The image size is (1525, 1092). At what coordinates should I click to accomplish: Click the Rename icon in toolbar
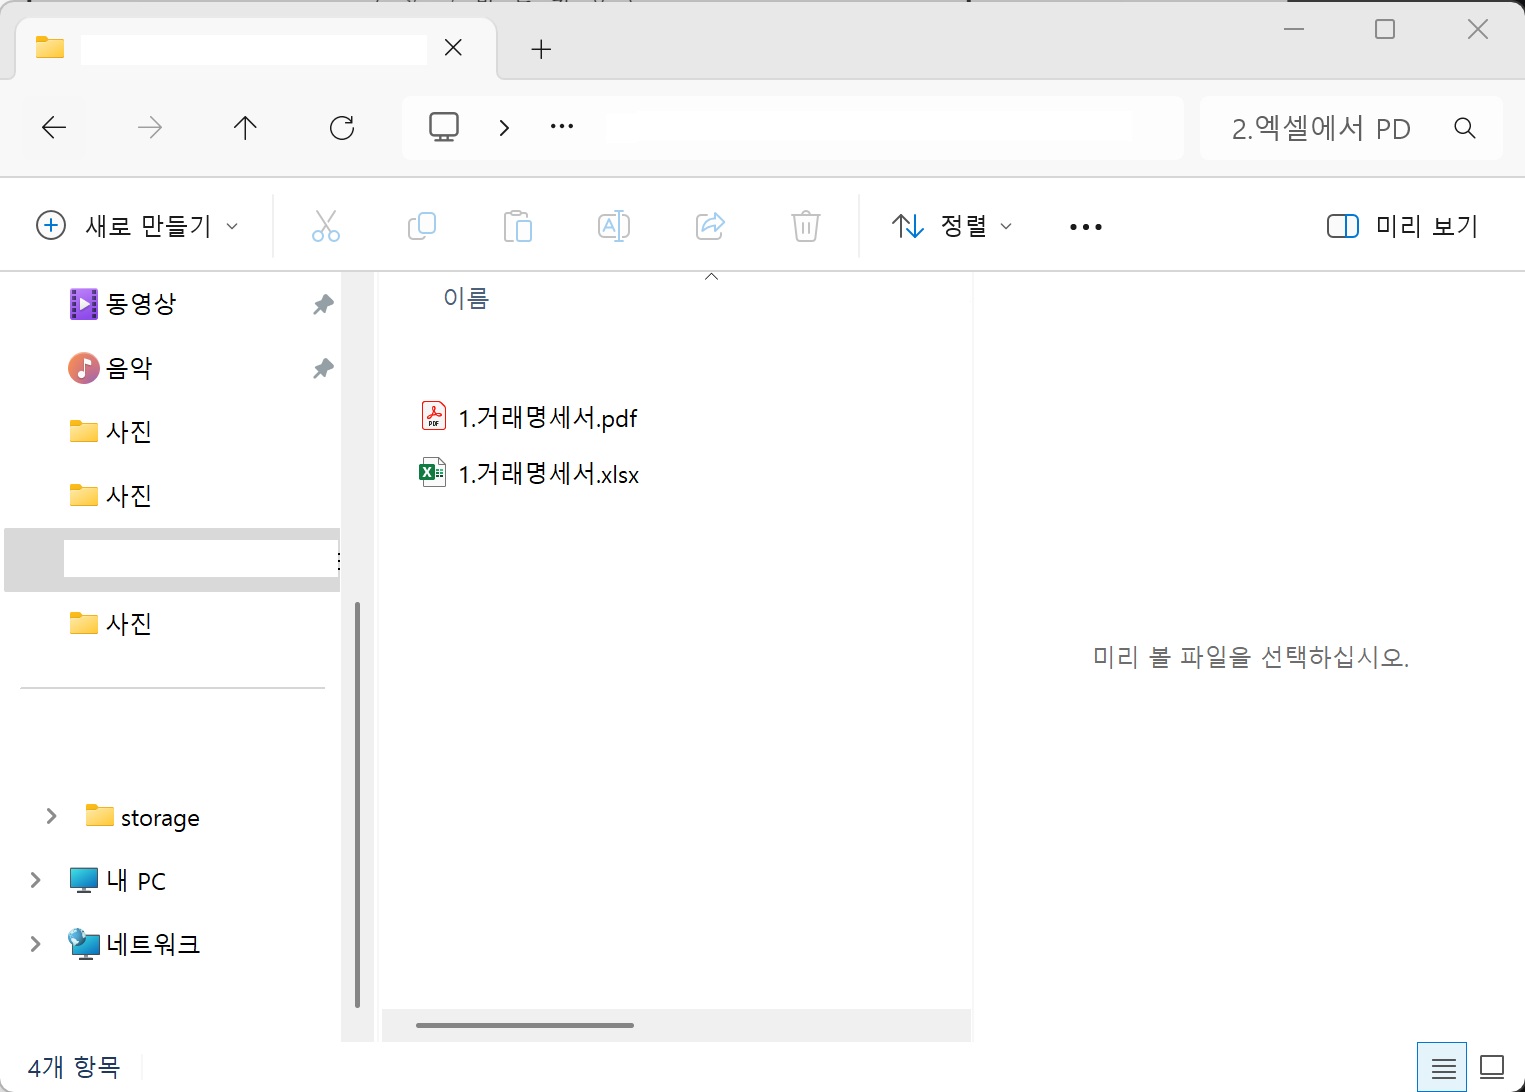click(614, 226)
